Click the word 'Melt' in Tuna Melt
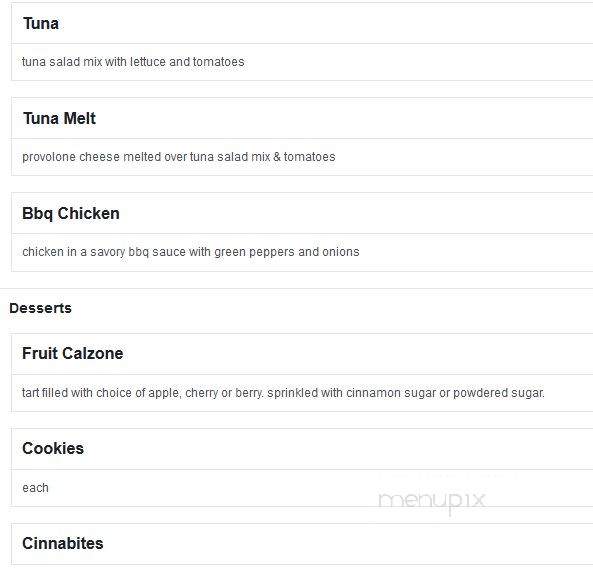Viewport: 593px width, 569px height. (x=80, y=118)
